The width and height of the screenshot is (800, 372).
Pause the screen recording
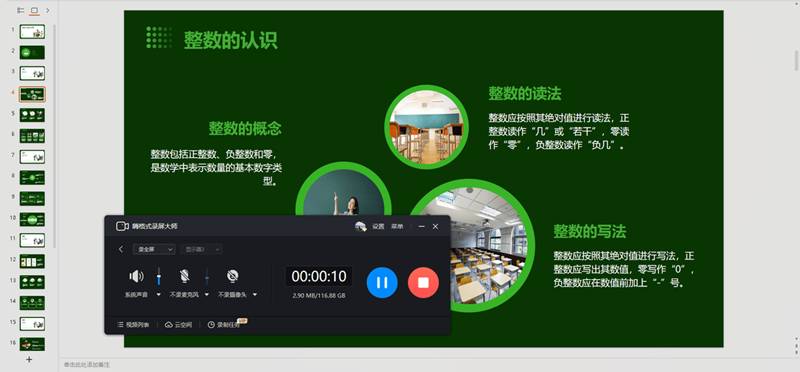(382, 282)
